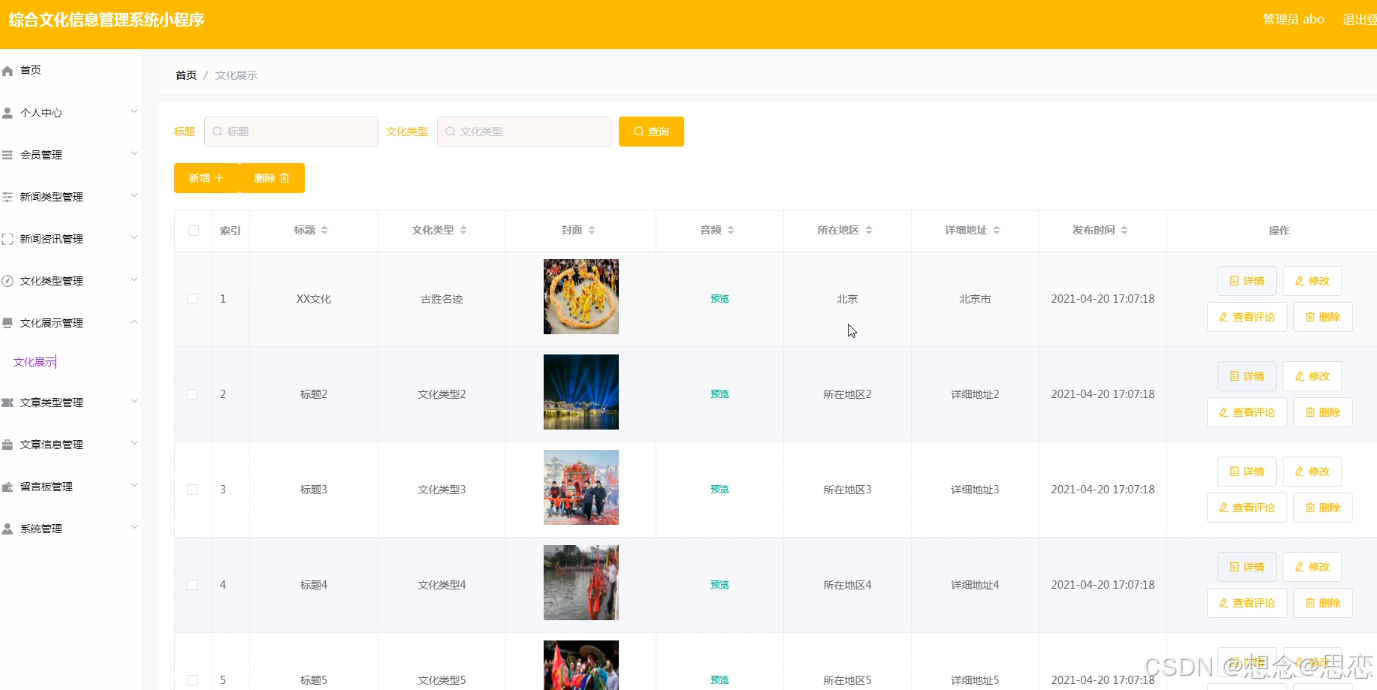Viewport: 1377px width, 690px height.
Task: Click the icon beside 留言板管理
Action: tap(8, 487)
